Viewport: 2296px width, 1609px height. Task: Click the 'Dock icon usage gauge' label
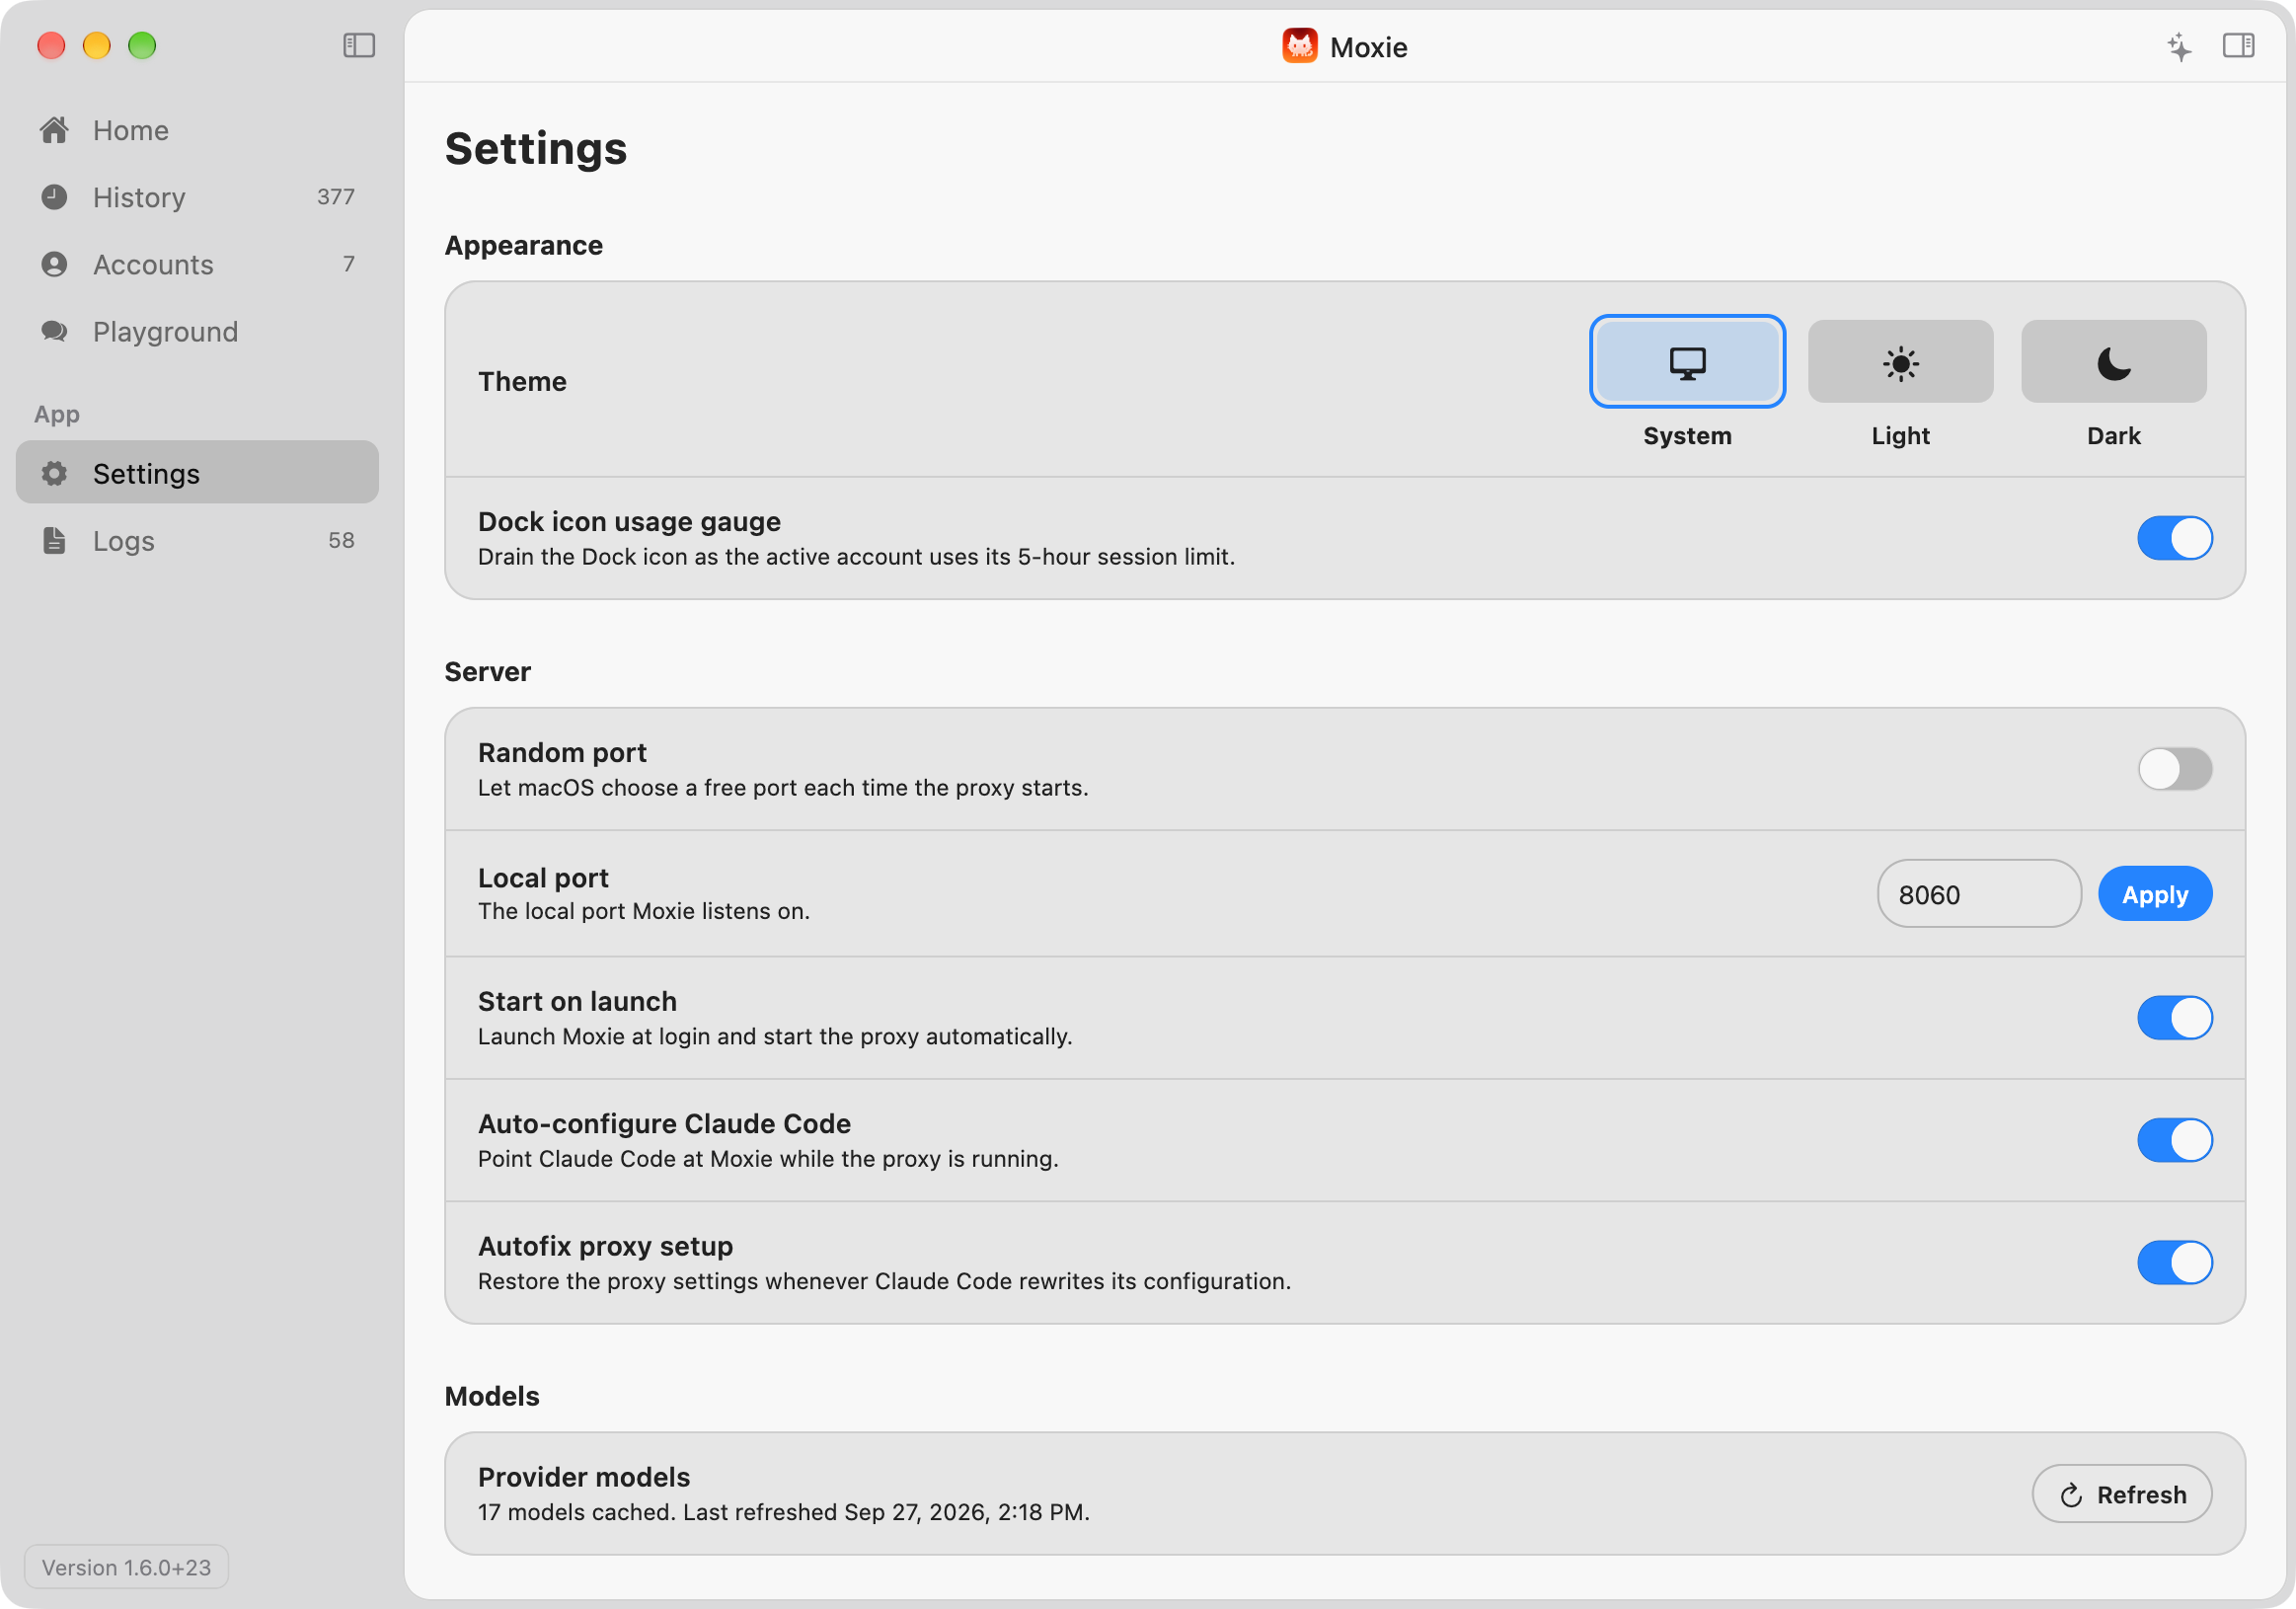[x=629, y=521]
